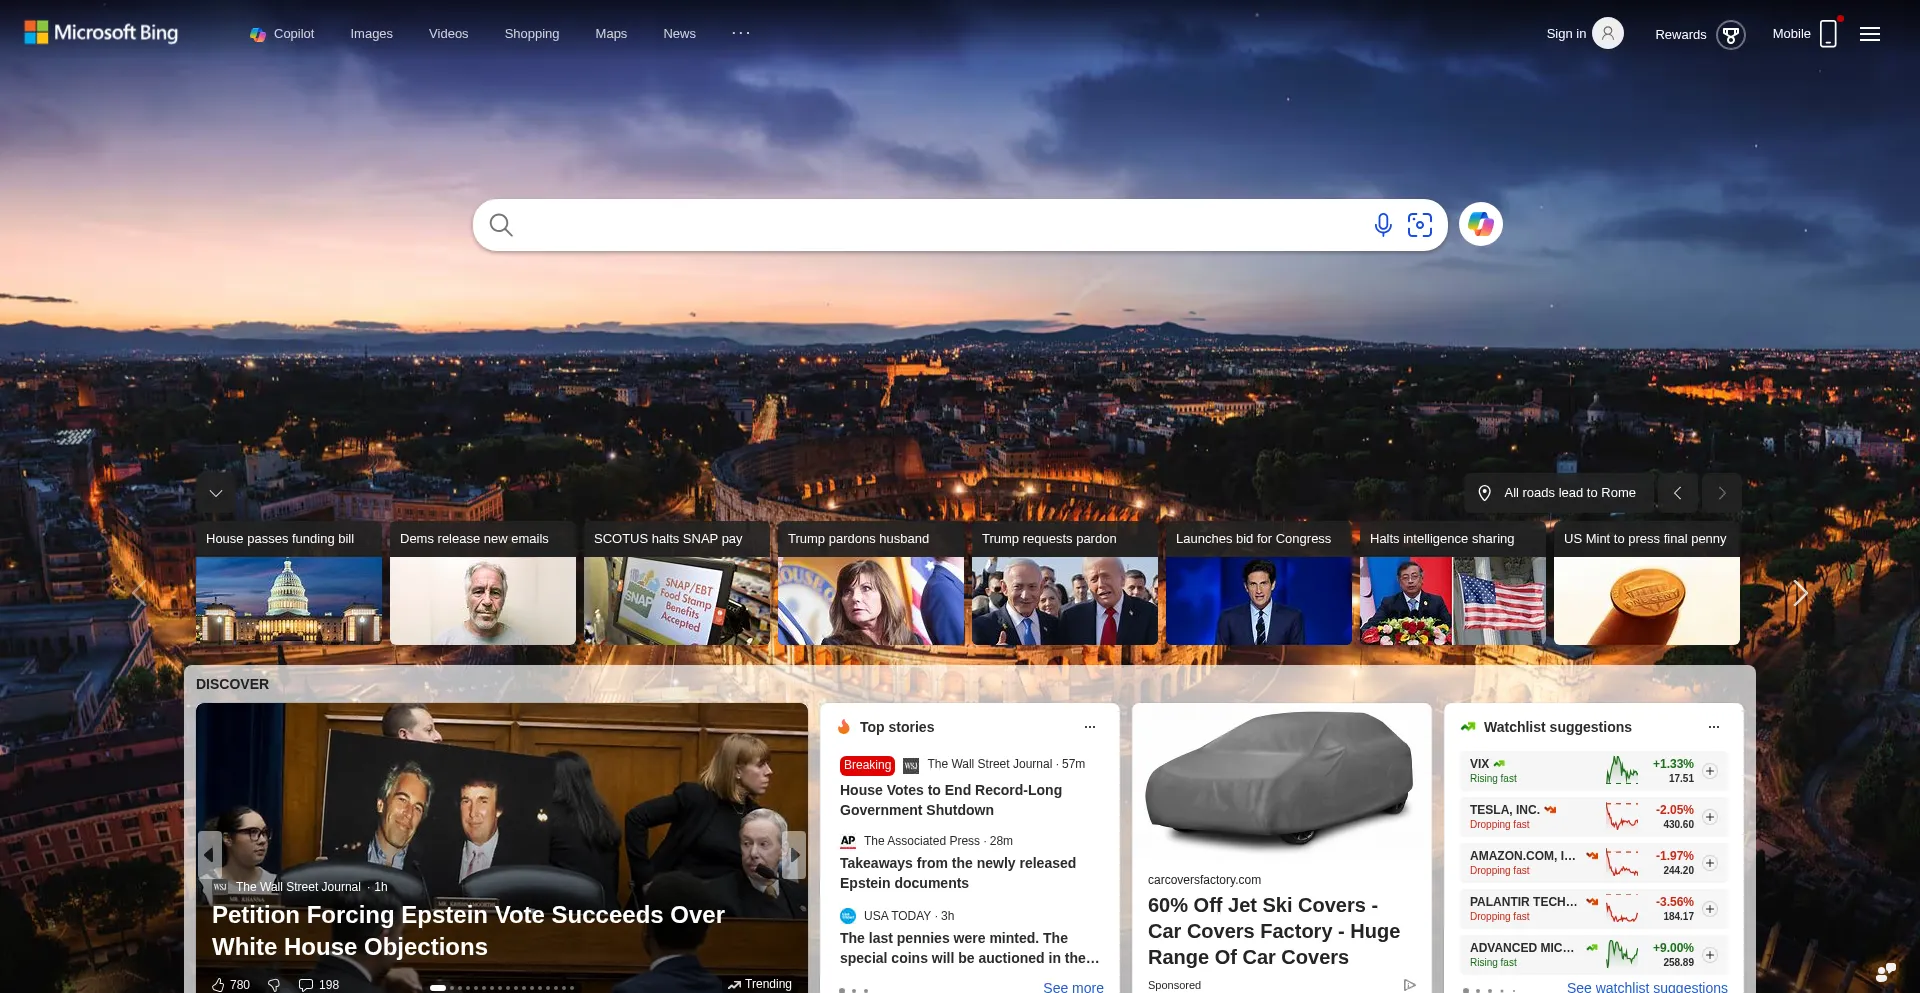Image resolution: width=1920 pixels, height=993 pixels.
Task: Like the Epstein petition story
Action: (x=218, y=985)
